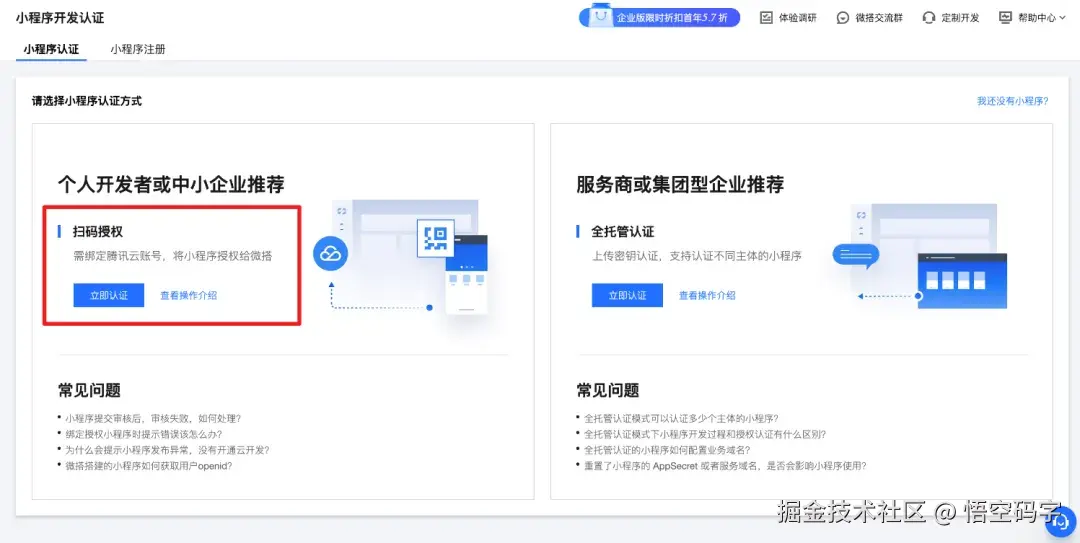Click the text 上传密钥认证，支持认证不同主体的小程序

696,256
